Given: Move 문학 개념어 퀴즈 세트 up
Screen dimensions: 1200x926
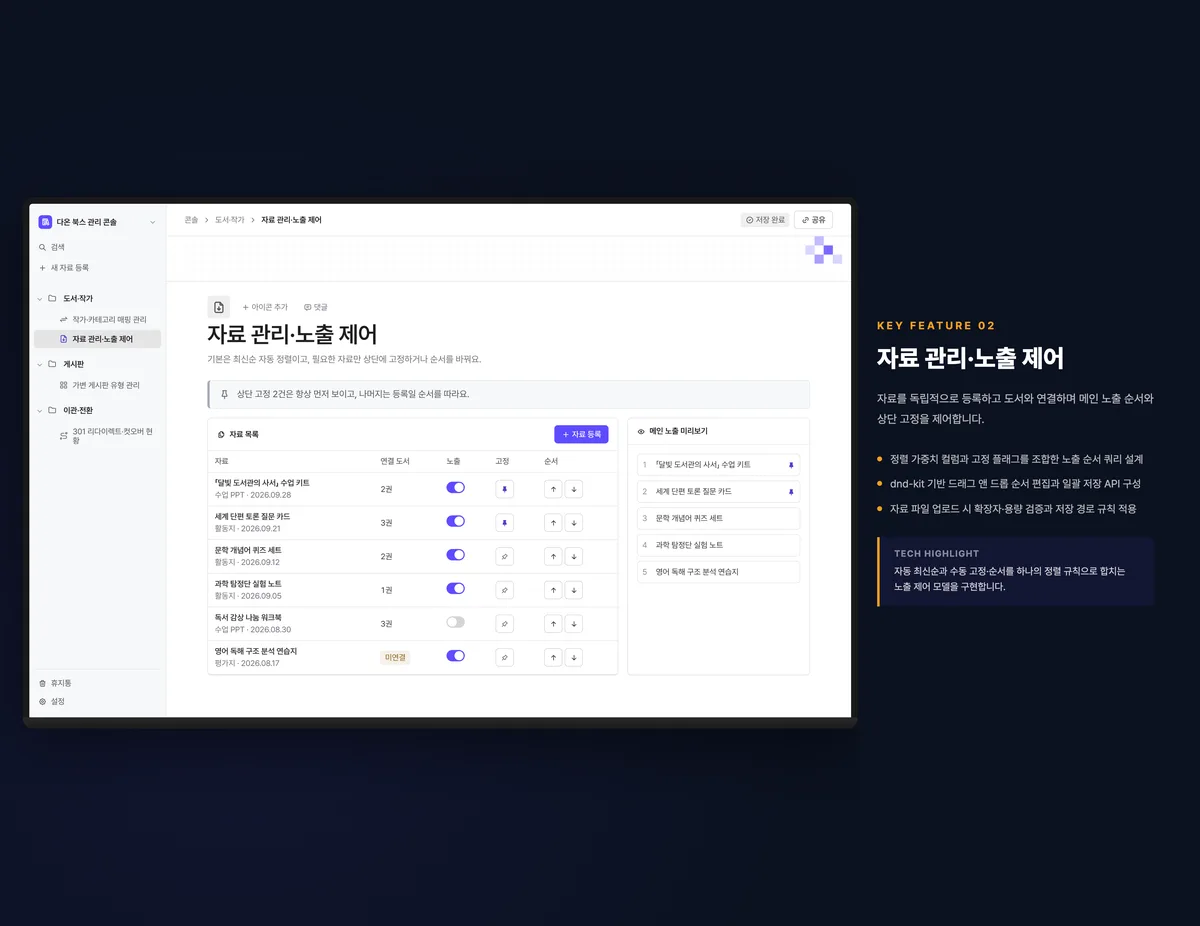Looking at the screenshot, I should [553, 556].
